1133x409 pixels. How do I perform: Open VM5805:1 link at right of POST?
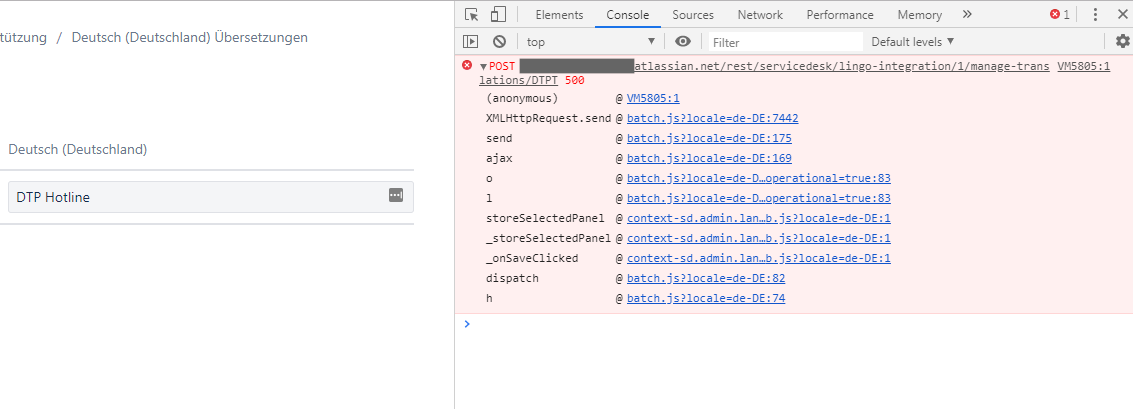[x=1083, y=66]
